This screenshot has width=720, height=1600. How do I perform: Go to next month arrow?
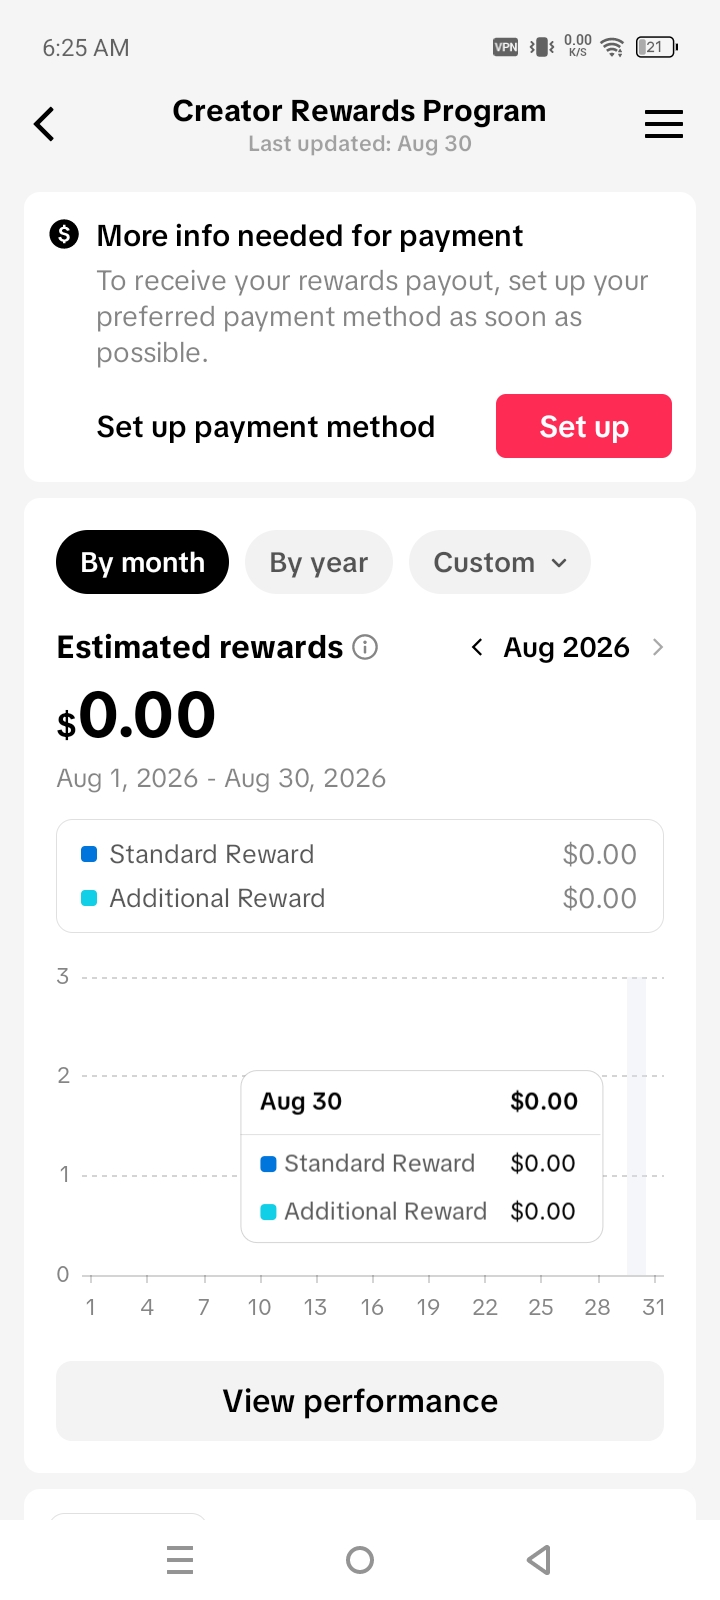(657, 647)
